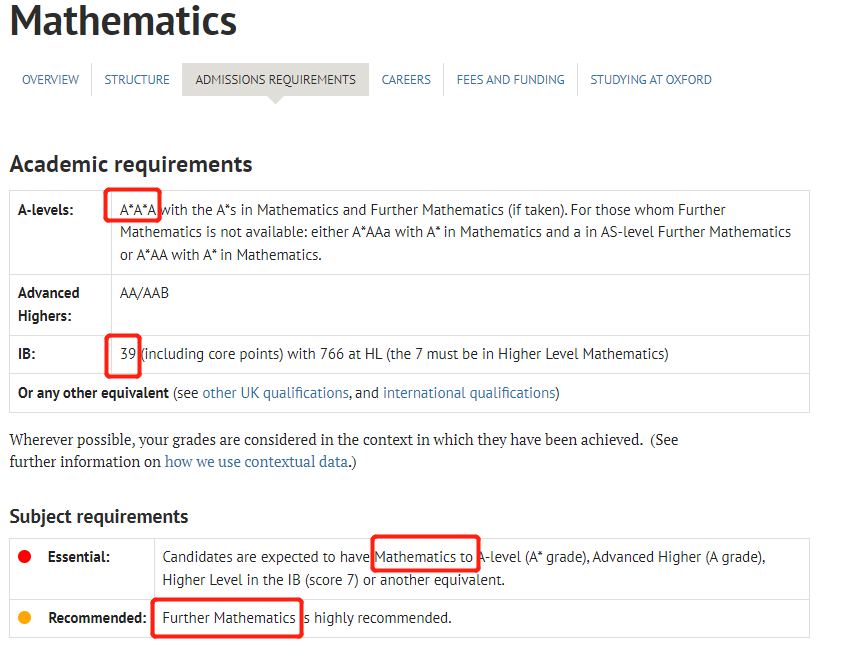Open the international qualifications link
Image resolution: width=842 pixels, height=651 pixels.
pos(469,393)
